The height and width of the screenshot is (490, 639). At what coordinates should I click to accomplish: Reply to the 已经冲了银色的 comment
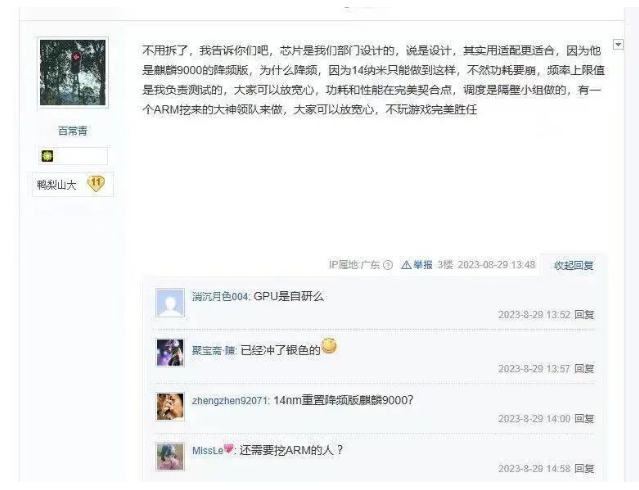point(584,369)
